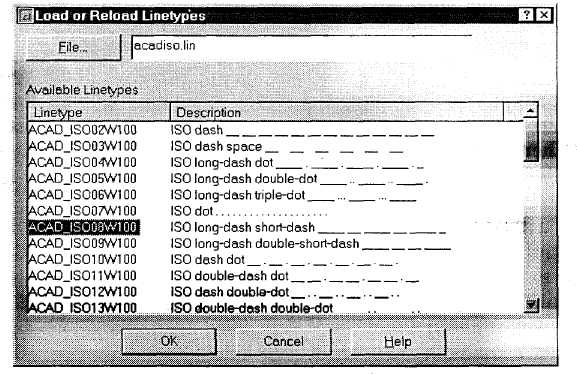
Task: Click the highlighted ACAD_ISO08W100 row
Action: pyautogui.click(x=84, y=227)
